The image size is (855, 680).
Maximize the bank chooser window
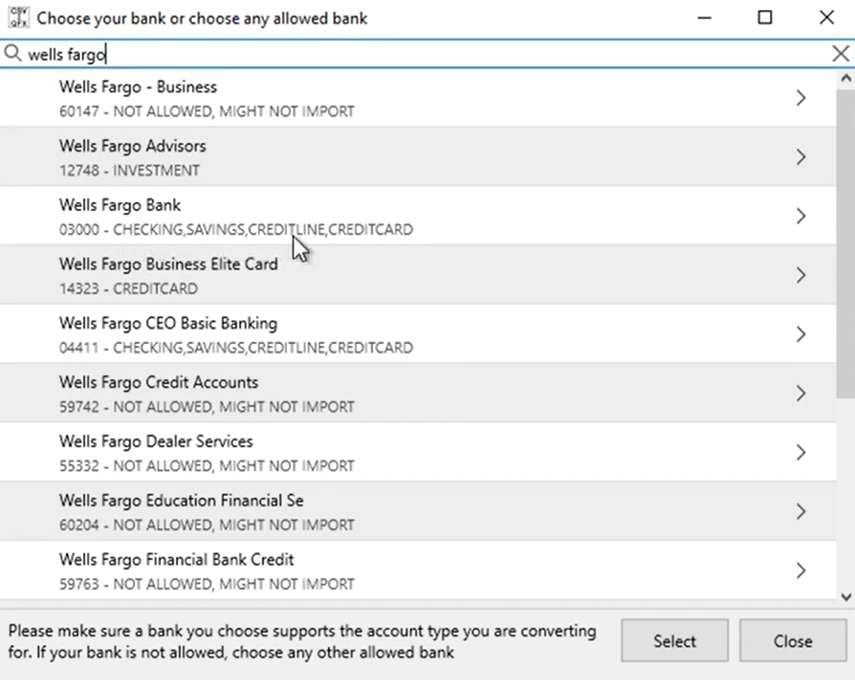765,17
